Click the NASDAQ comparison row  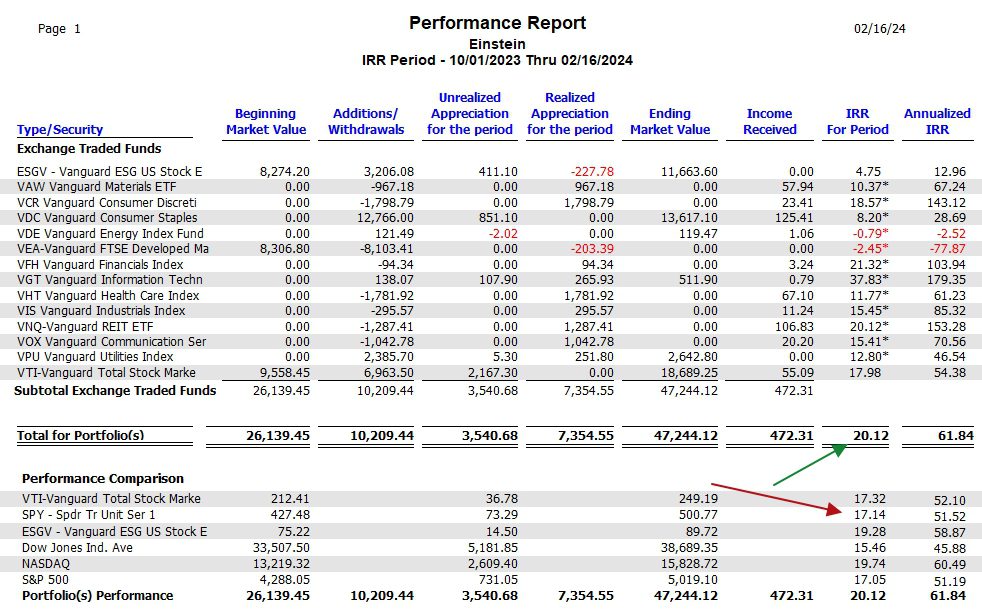coord(491,564)
